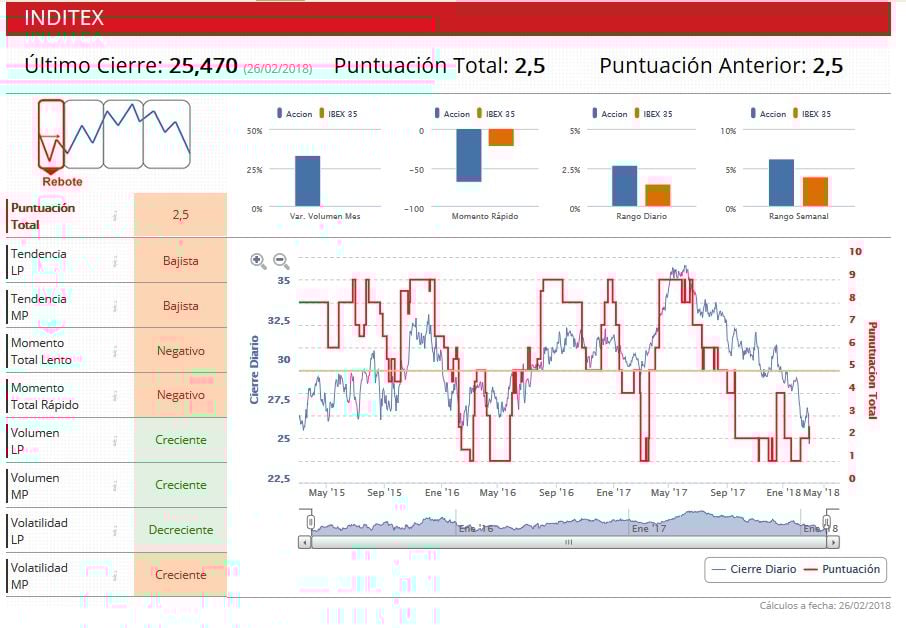Click the orange IBEX bar in Rango Semanal
Viewport: 906px width, 628px height.
click(x=815, y=192)
